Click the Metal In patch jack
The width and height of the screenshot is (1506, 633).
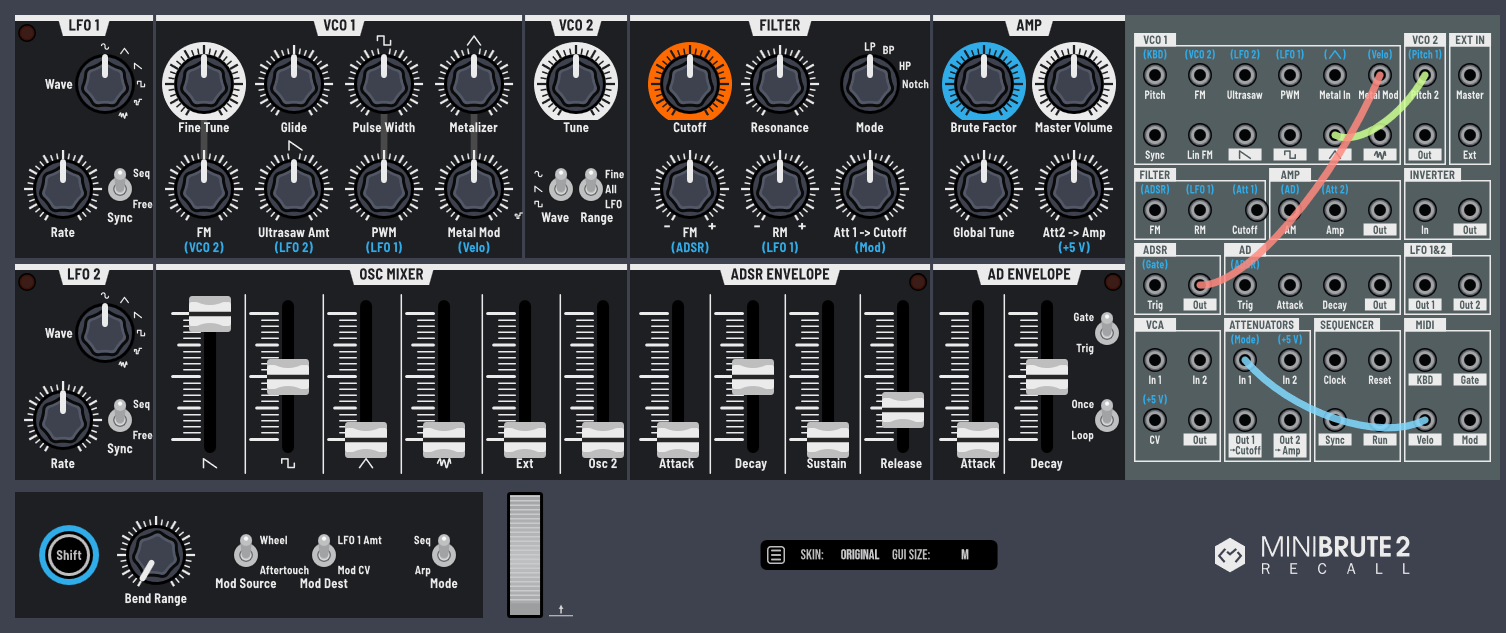[1335, 75]
